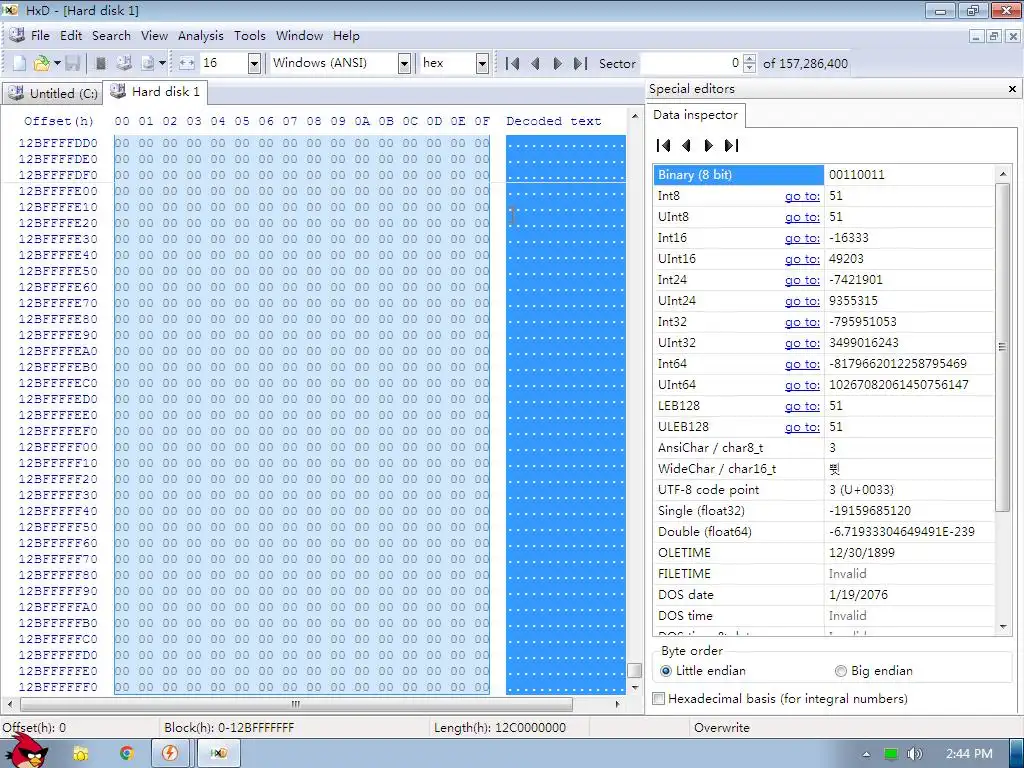This screenshot has height=768, width=1024.
Task: Click the volume speaker tray icon
Action: click(914, 754)
